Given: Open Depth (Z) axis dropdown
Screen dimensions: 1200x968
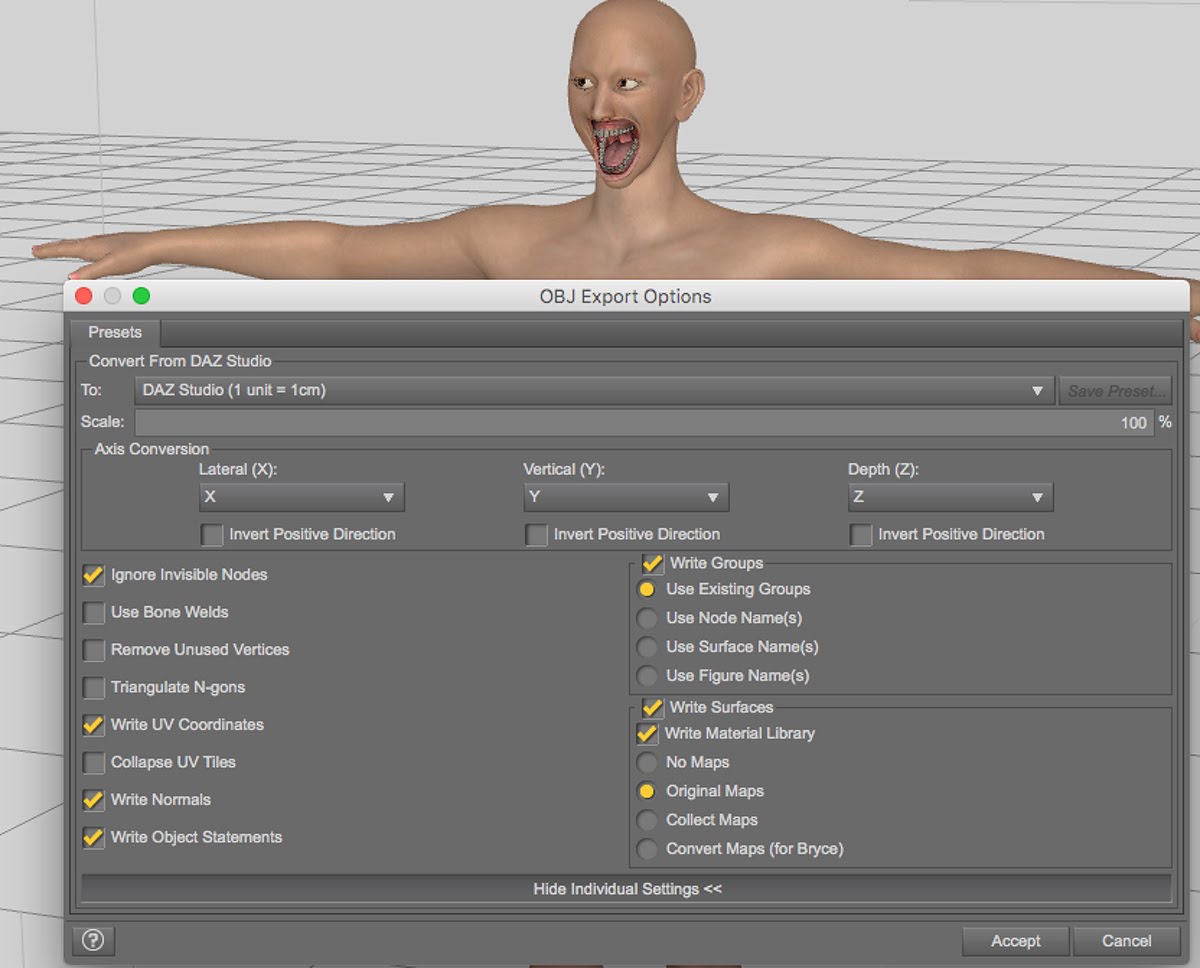Looking at the screenshot, I should coord(950,497).
